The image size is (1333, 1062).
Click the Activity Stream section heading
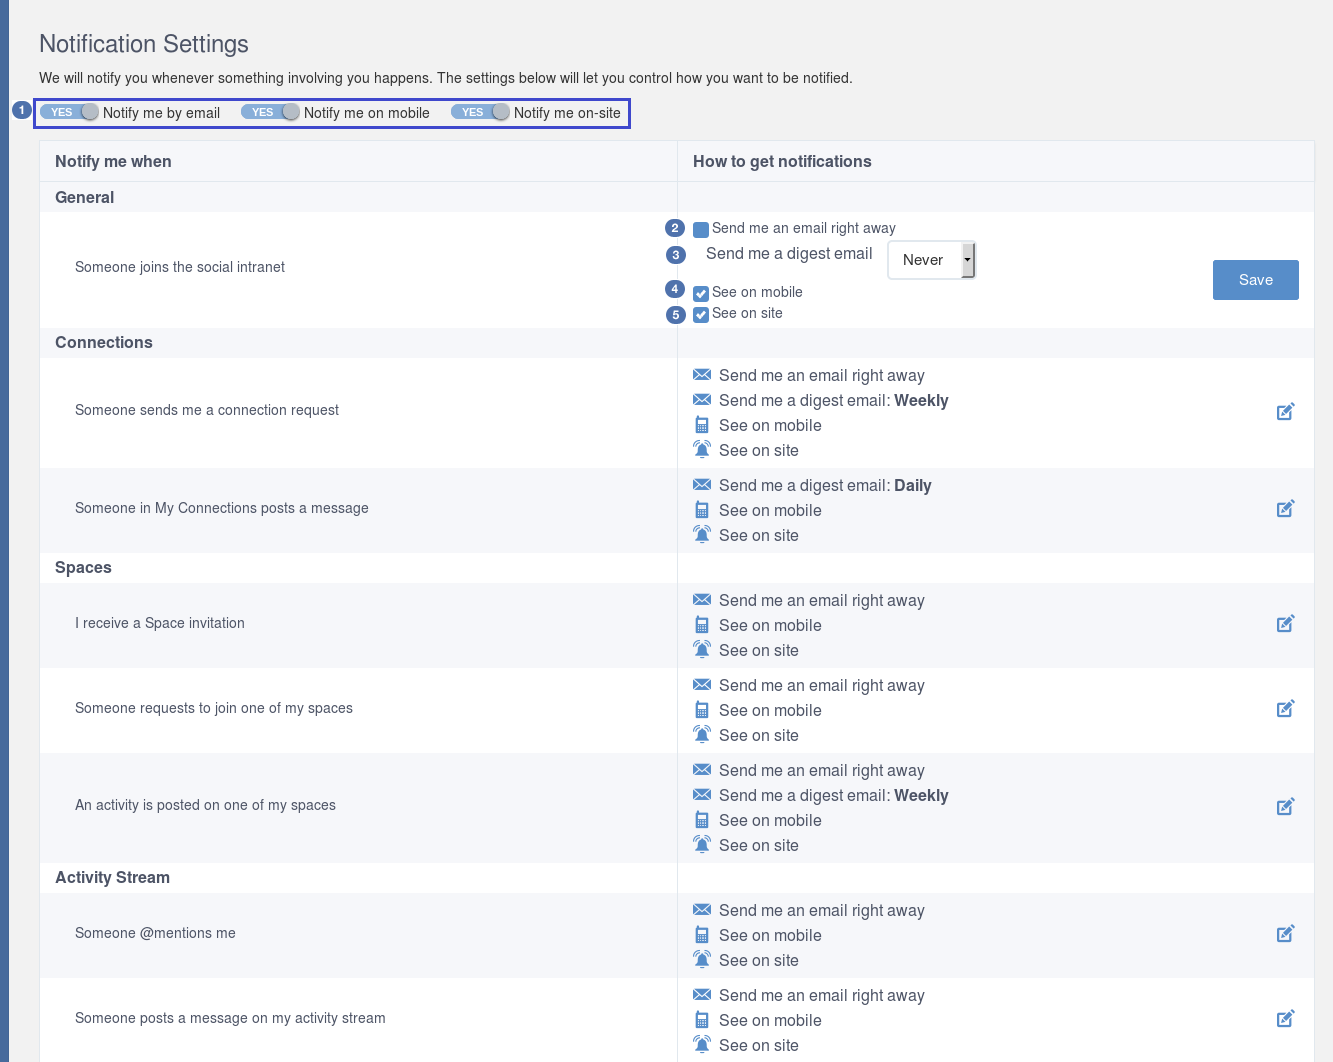click(x=112, y=877)
